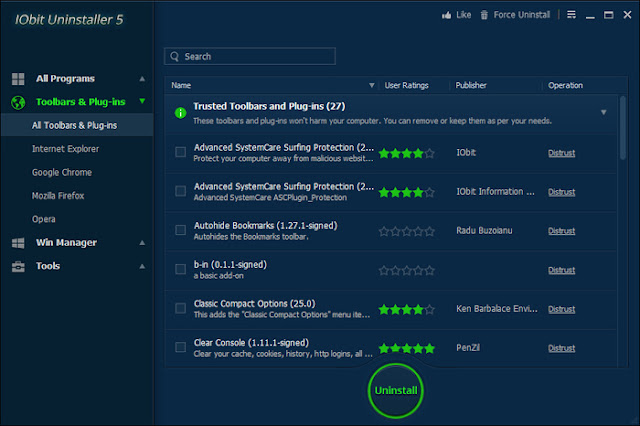This screenshot has width=640, height=426.
Task: Click Distrust for IObit publisher row
Action: click(x=562, y=153)
